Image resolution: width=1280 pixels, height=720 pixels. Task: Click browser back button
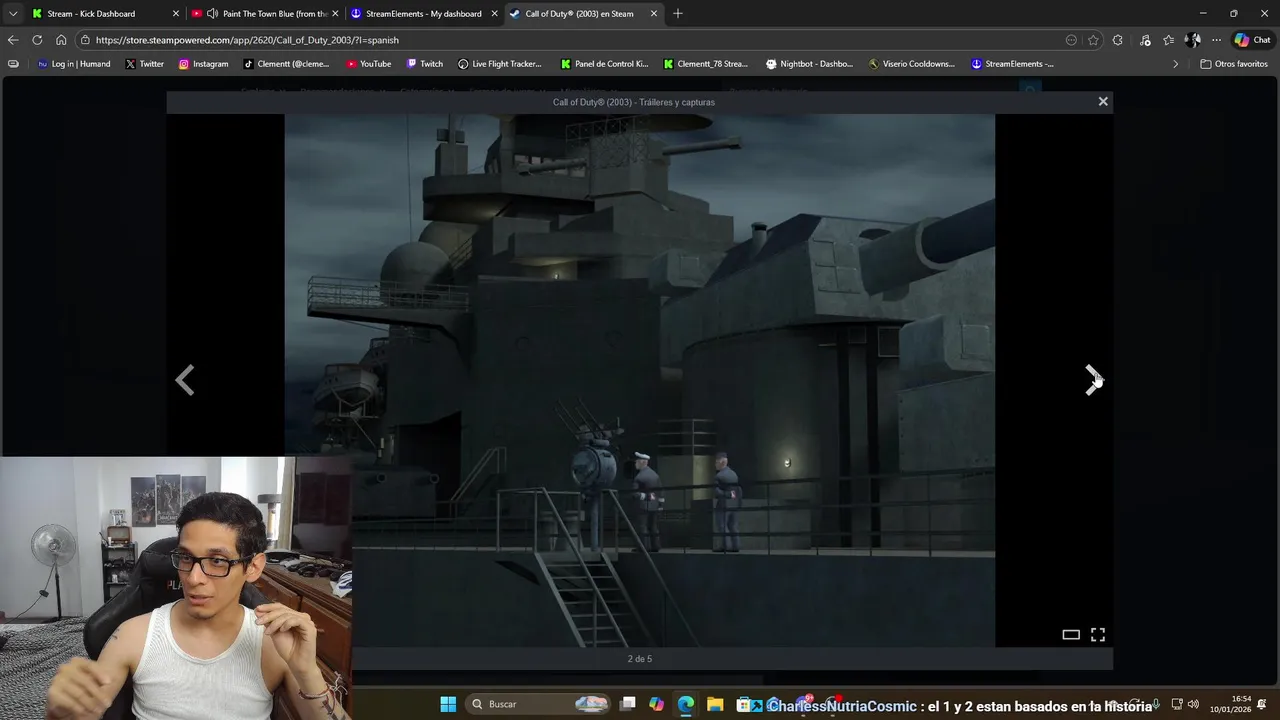click(13, 40)
